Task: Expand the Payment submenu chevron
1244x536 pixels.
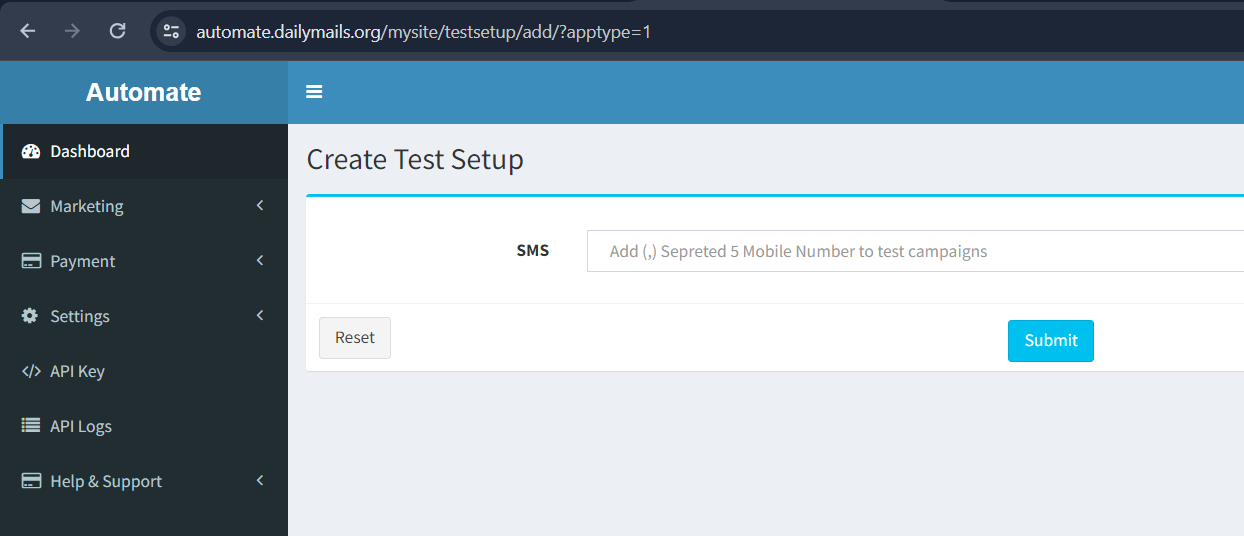Action: (260, 261)
